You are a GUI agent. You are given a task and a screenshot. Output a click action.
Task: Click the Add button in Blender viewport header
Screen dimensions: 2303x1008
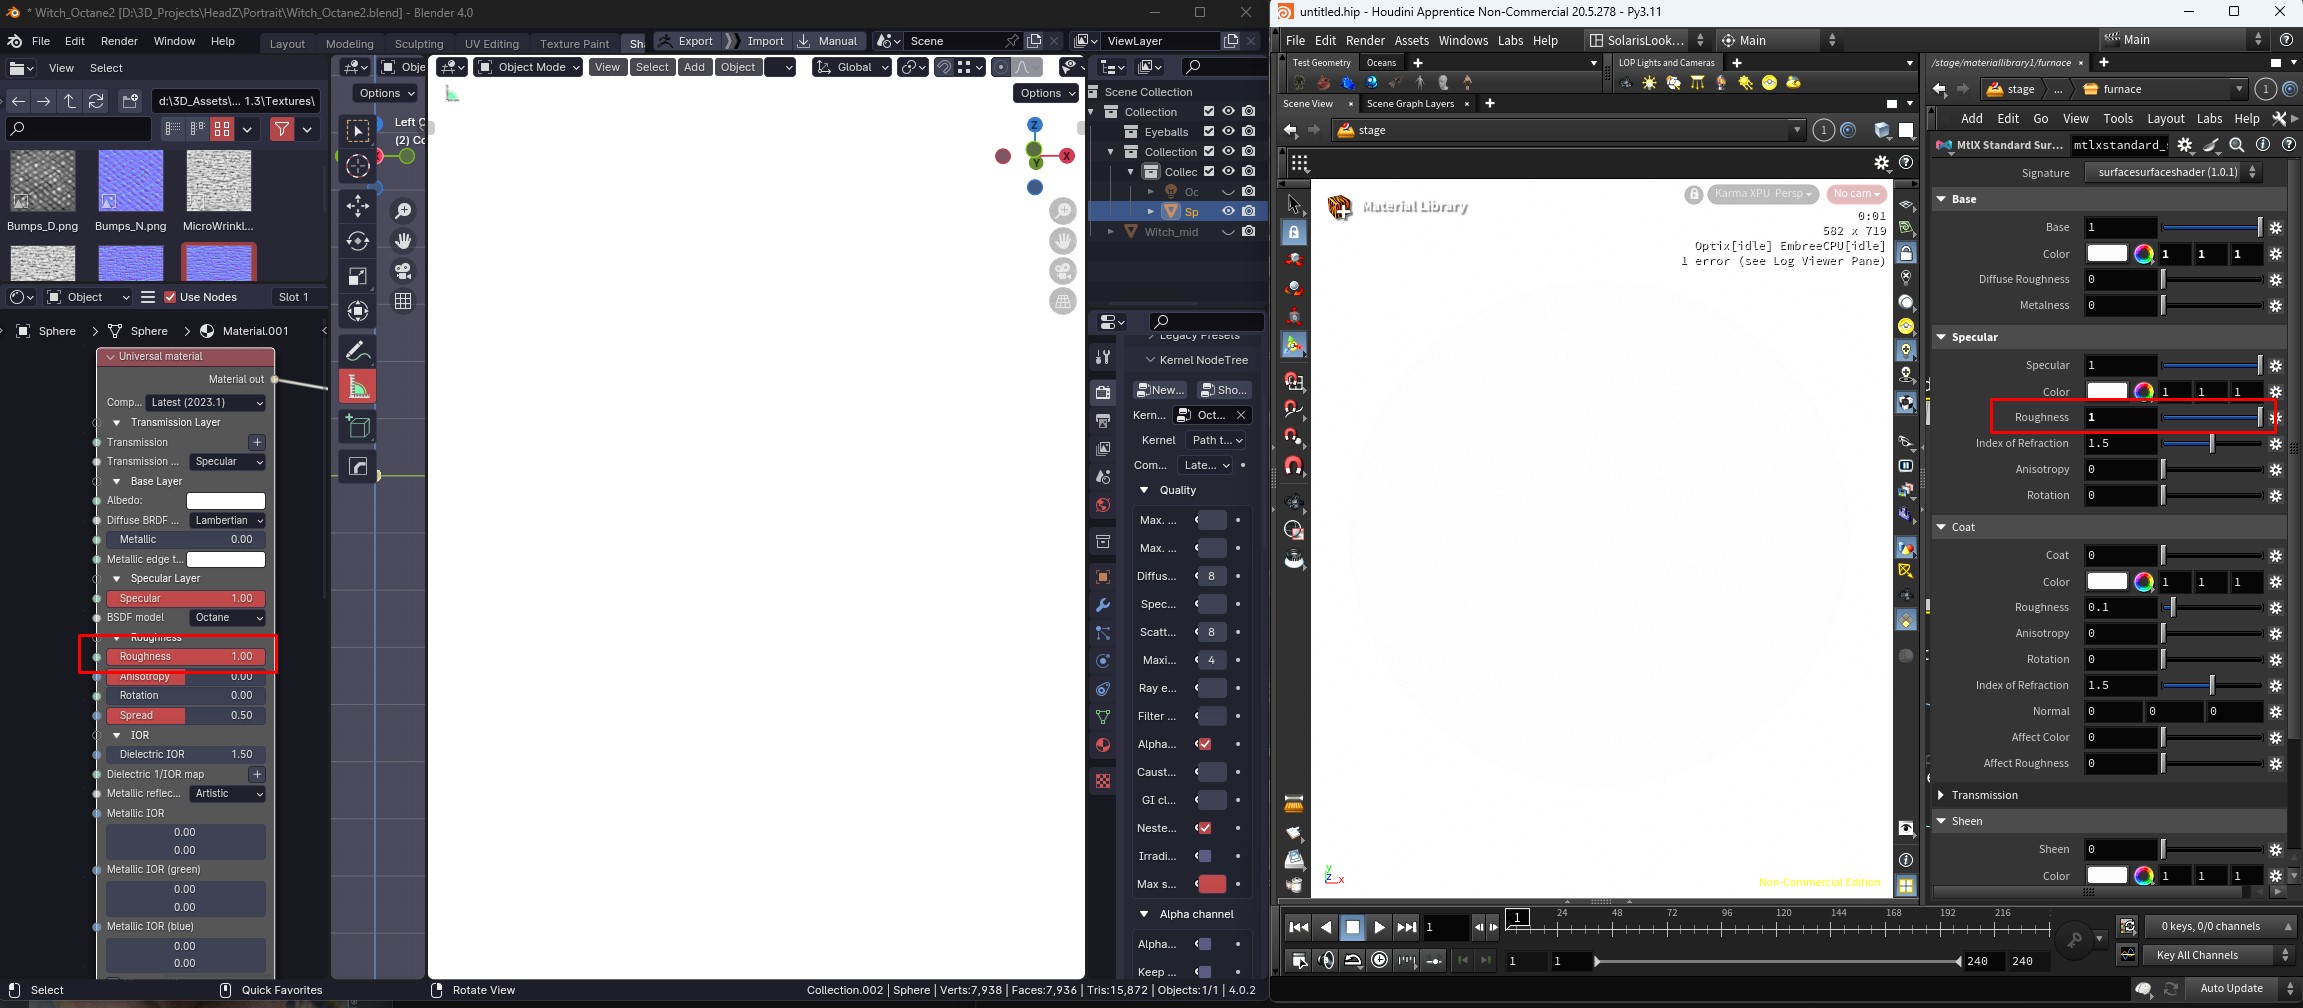tap(694, 67)
